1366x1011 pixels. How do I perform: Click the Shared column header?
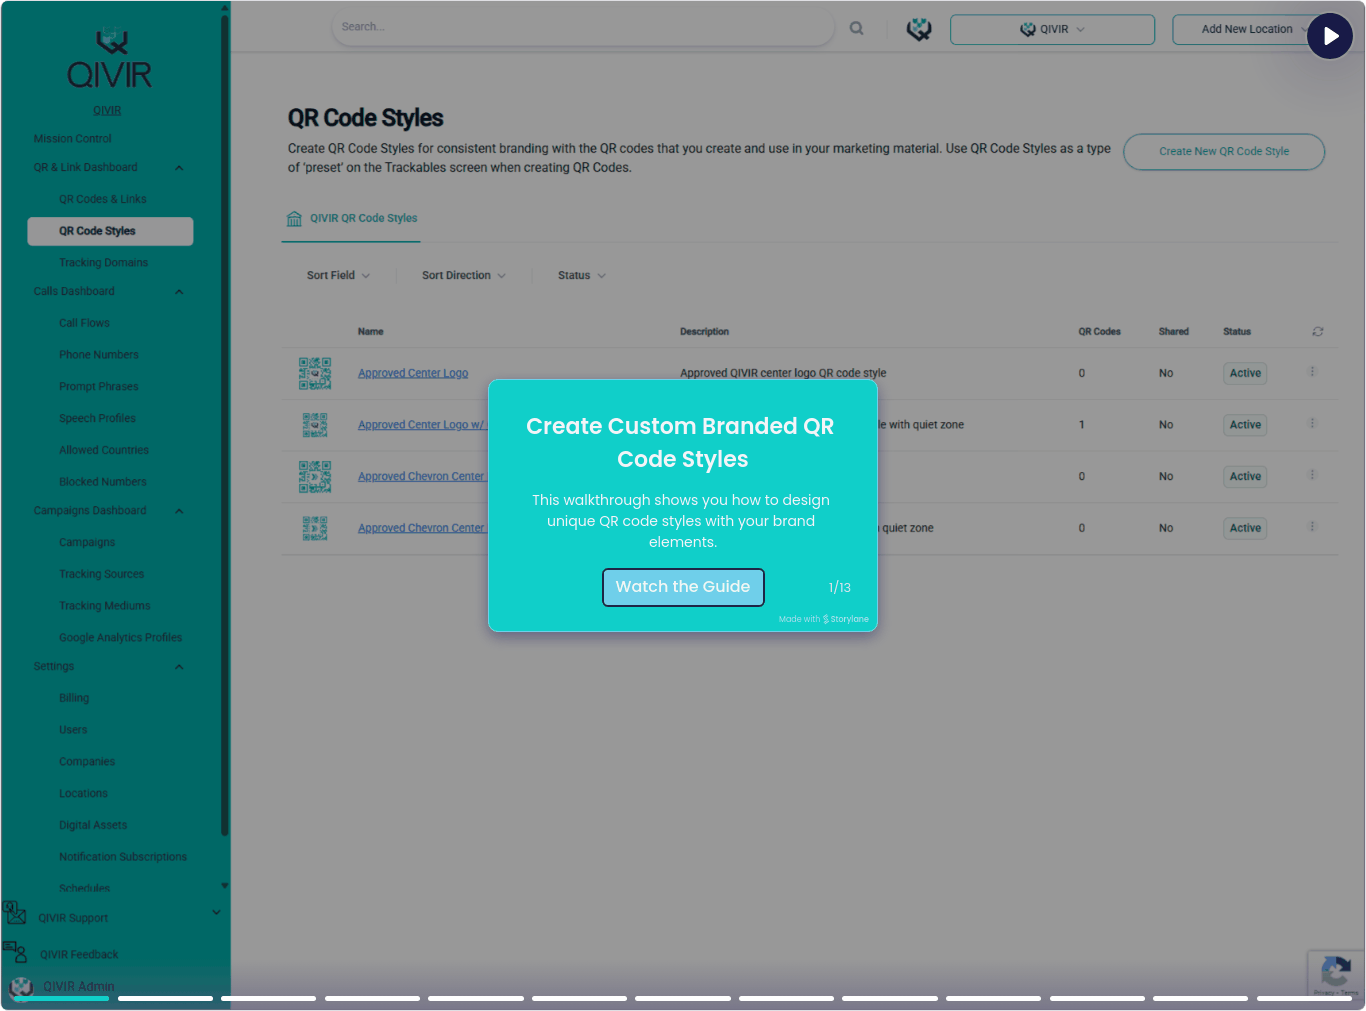(x=1174, y=332)
